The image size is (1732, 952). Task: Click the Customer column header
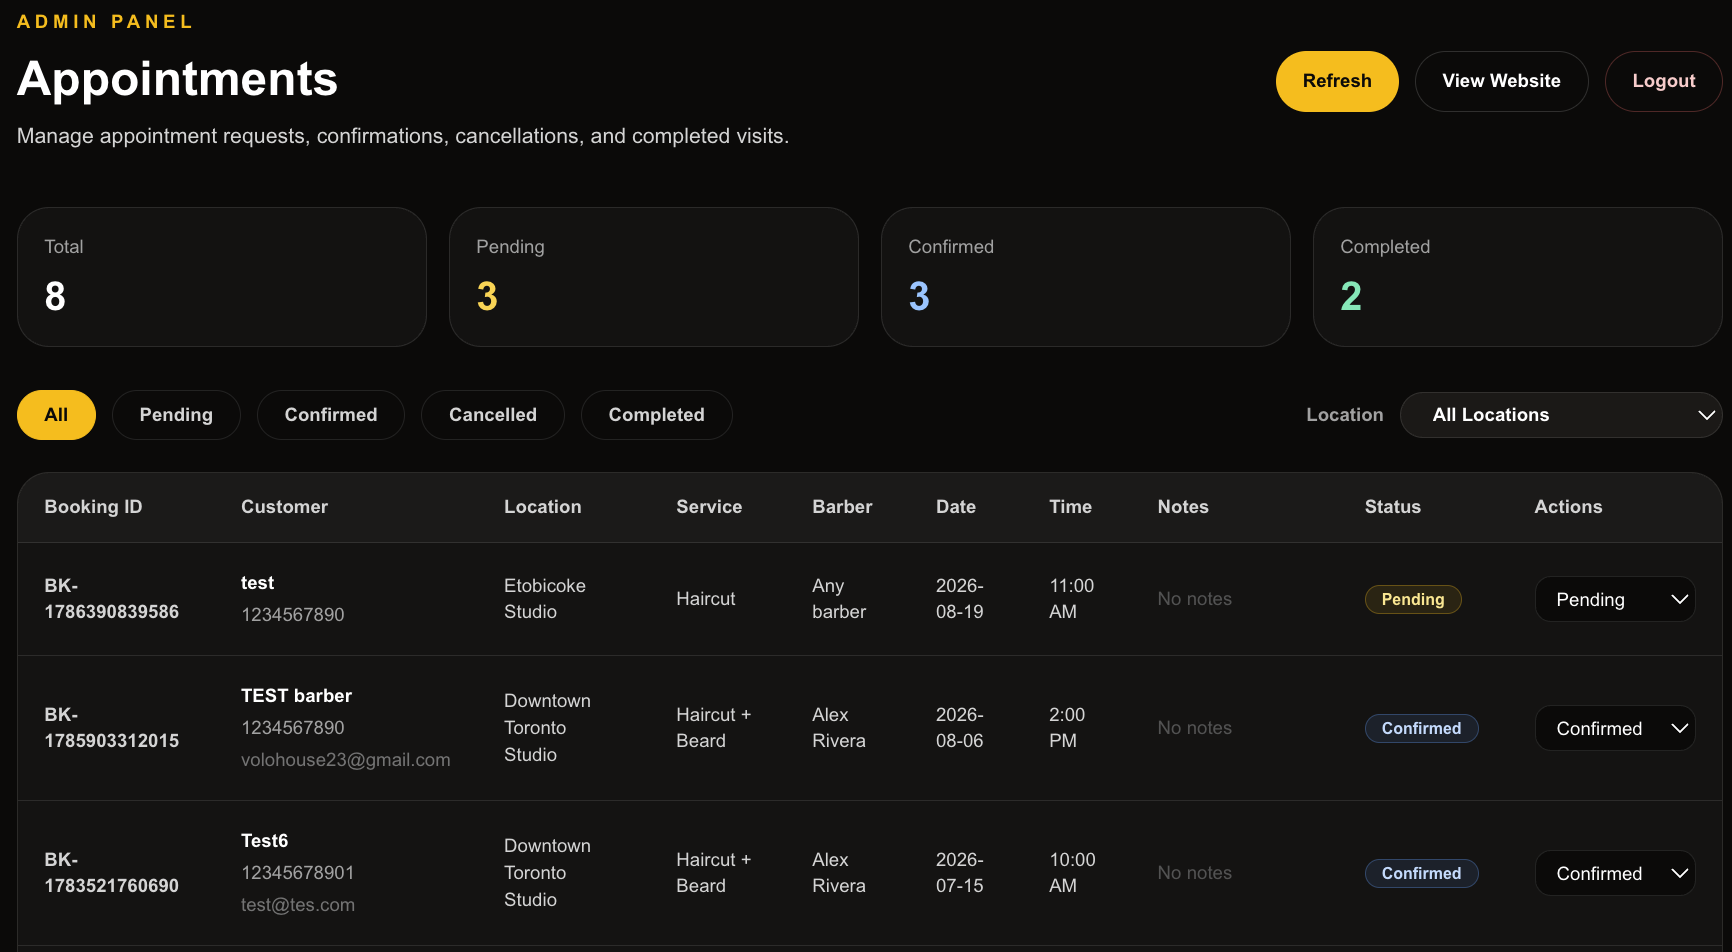click(284, 507)
